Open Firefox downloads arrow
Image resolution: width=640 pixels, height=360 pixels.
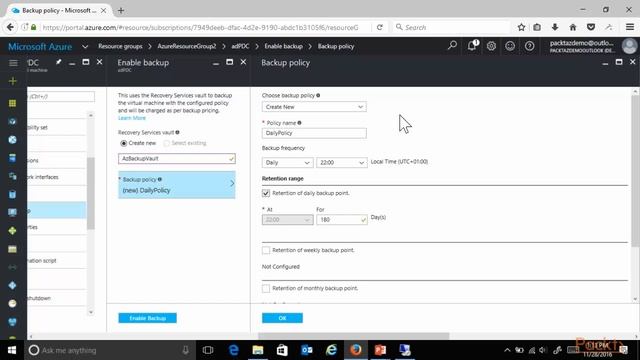click(555, 27)
